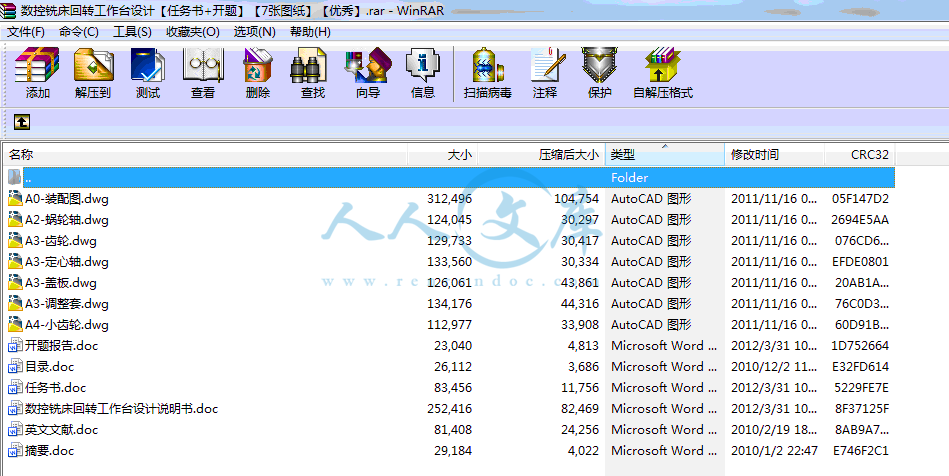Sort by the 类型 column header

click(x=665, y=154)
